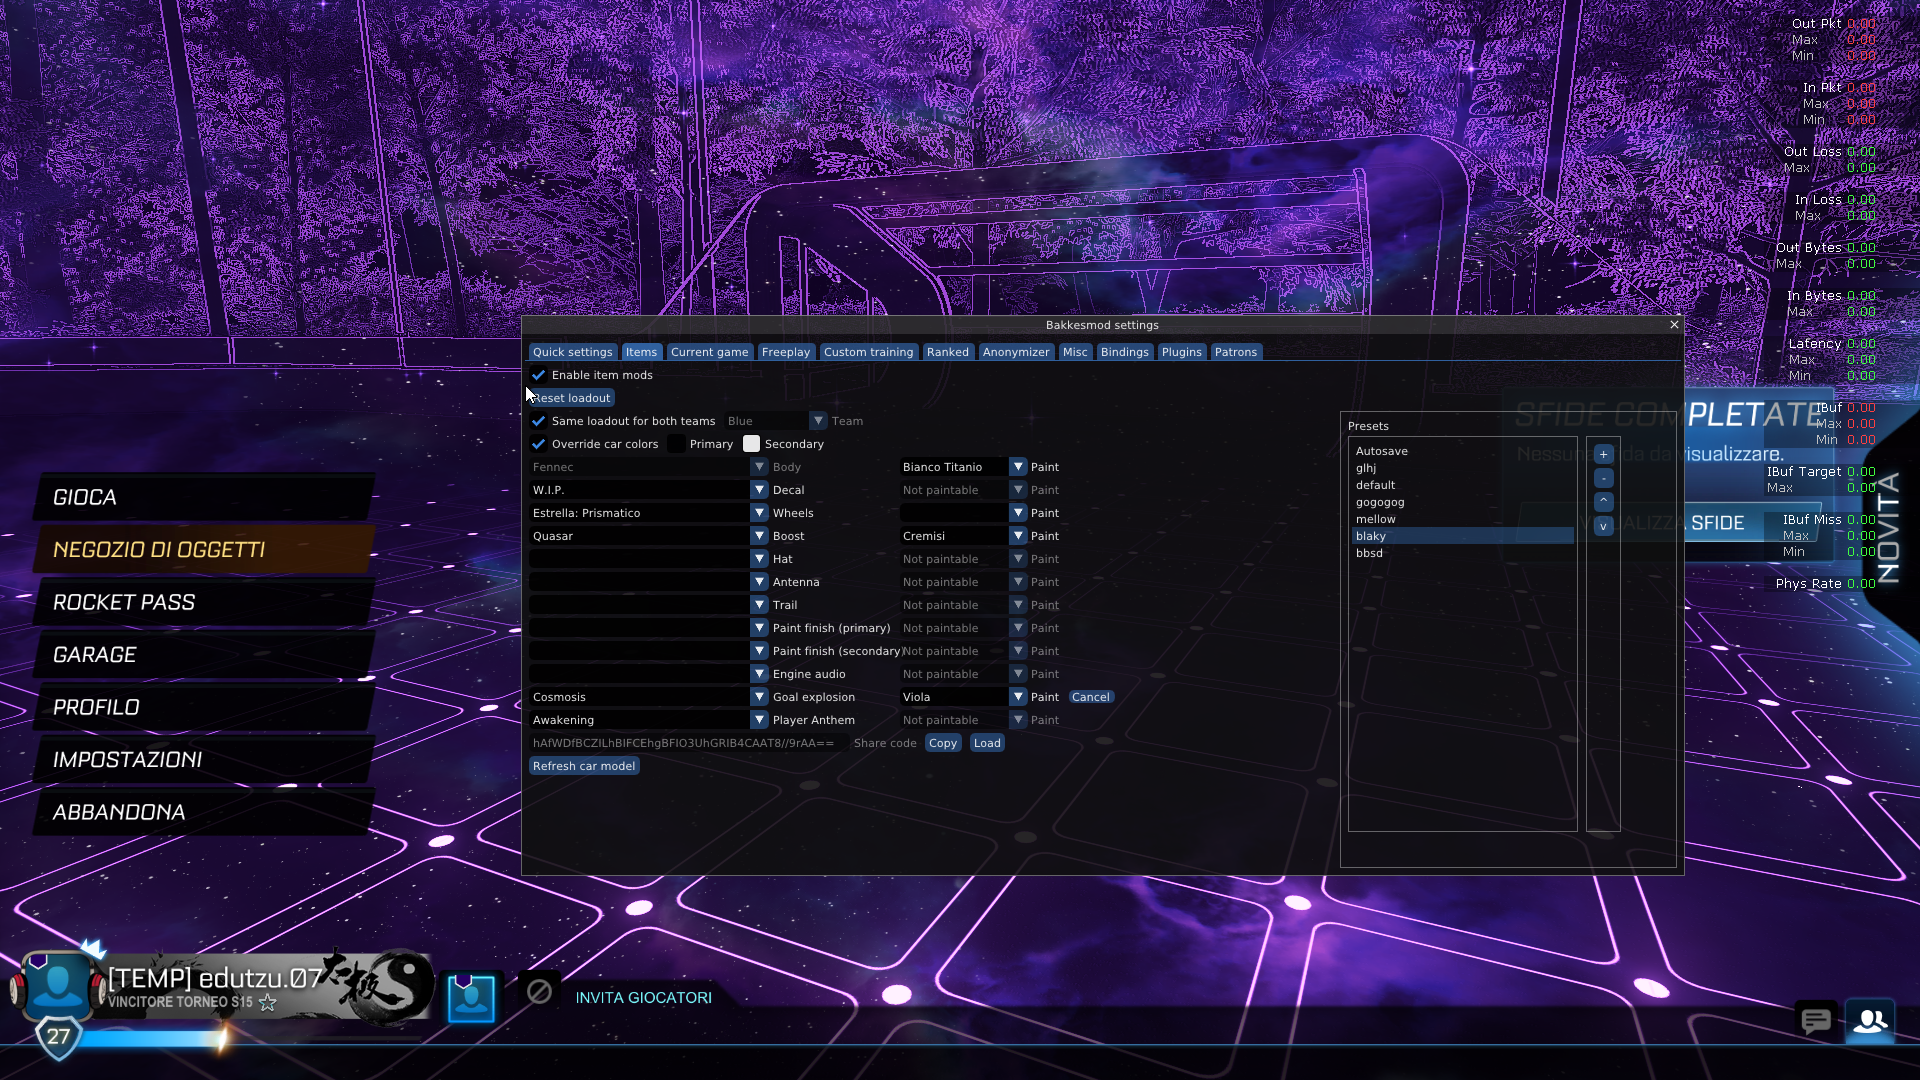Expand the Wheels item dropdown

(x=759, y=513)
